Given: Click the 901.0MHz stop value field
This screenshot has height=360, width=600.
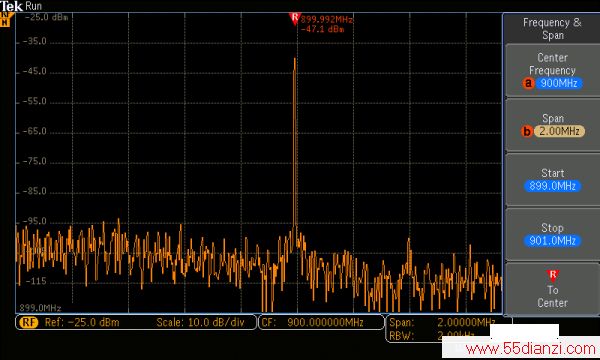Looking at the screenshot, I should pos(552,241).
